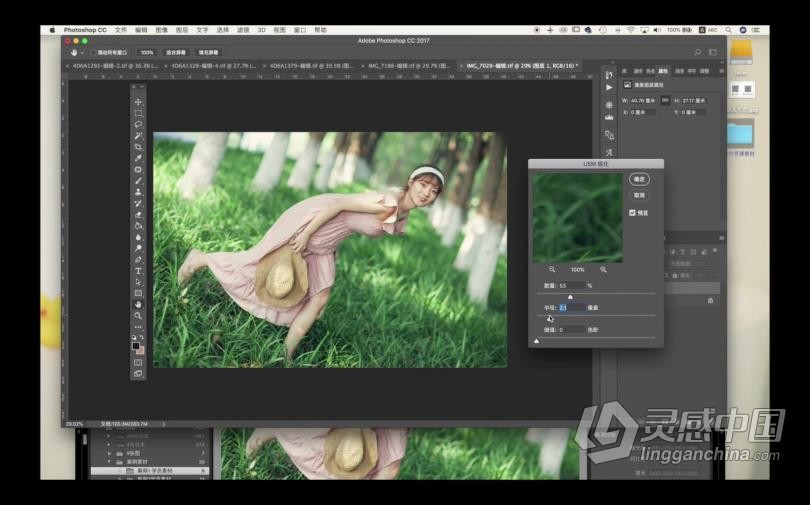Toggle Scroll All Windows checkbox
This screenshot has height=505, width=810.
point(94,53)
